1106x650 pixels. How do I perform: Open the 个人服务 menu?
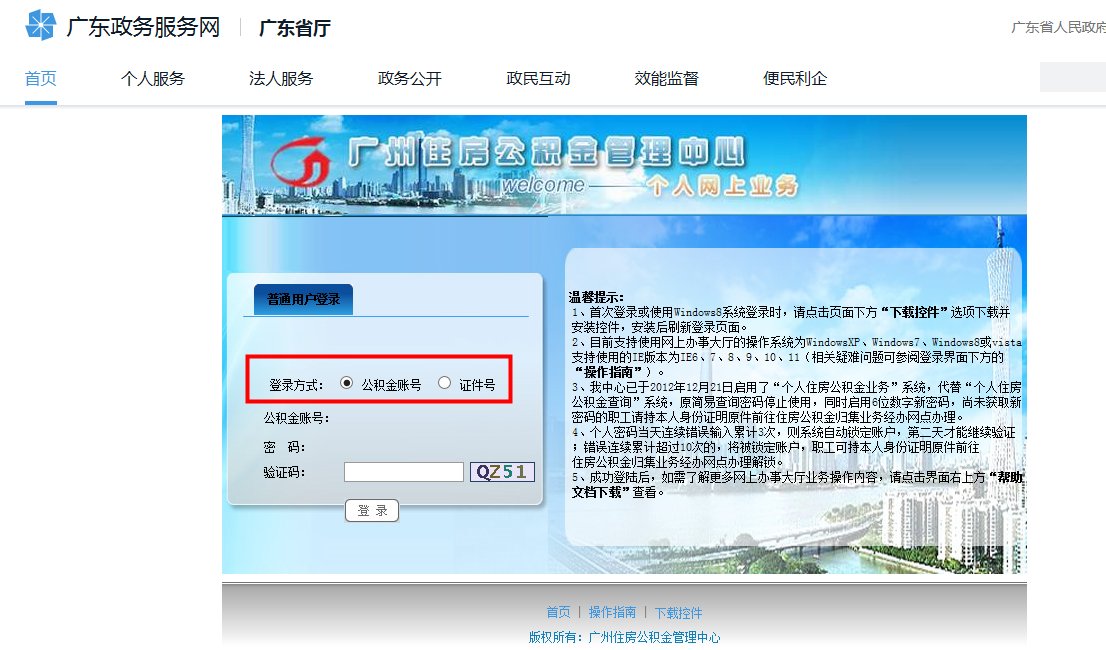point(152,77)
